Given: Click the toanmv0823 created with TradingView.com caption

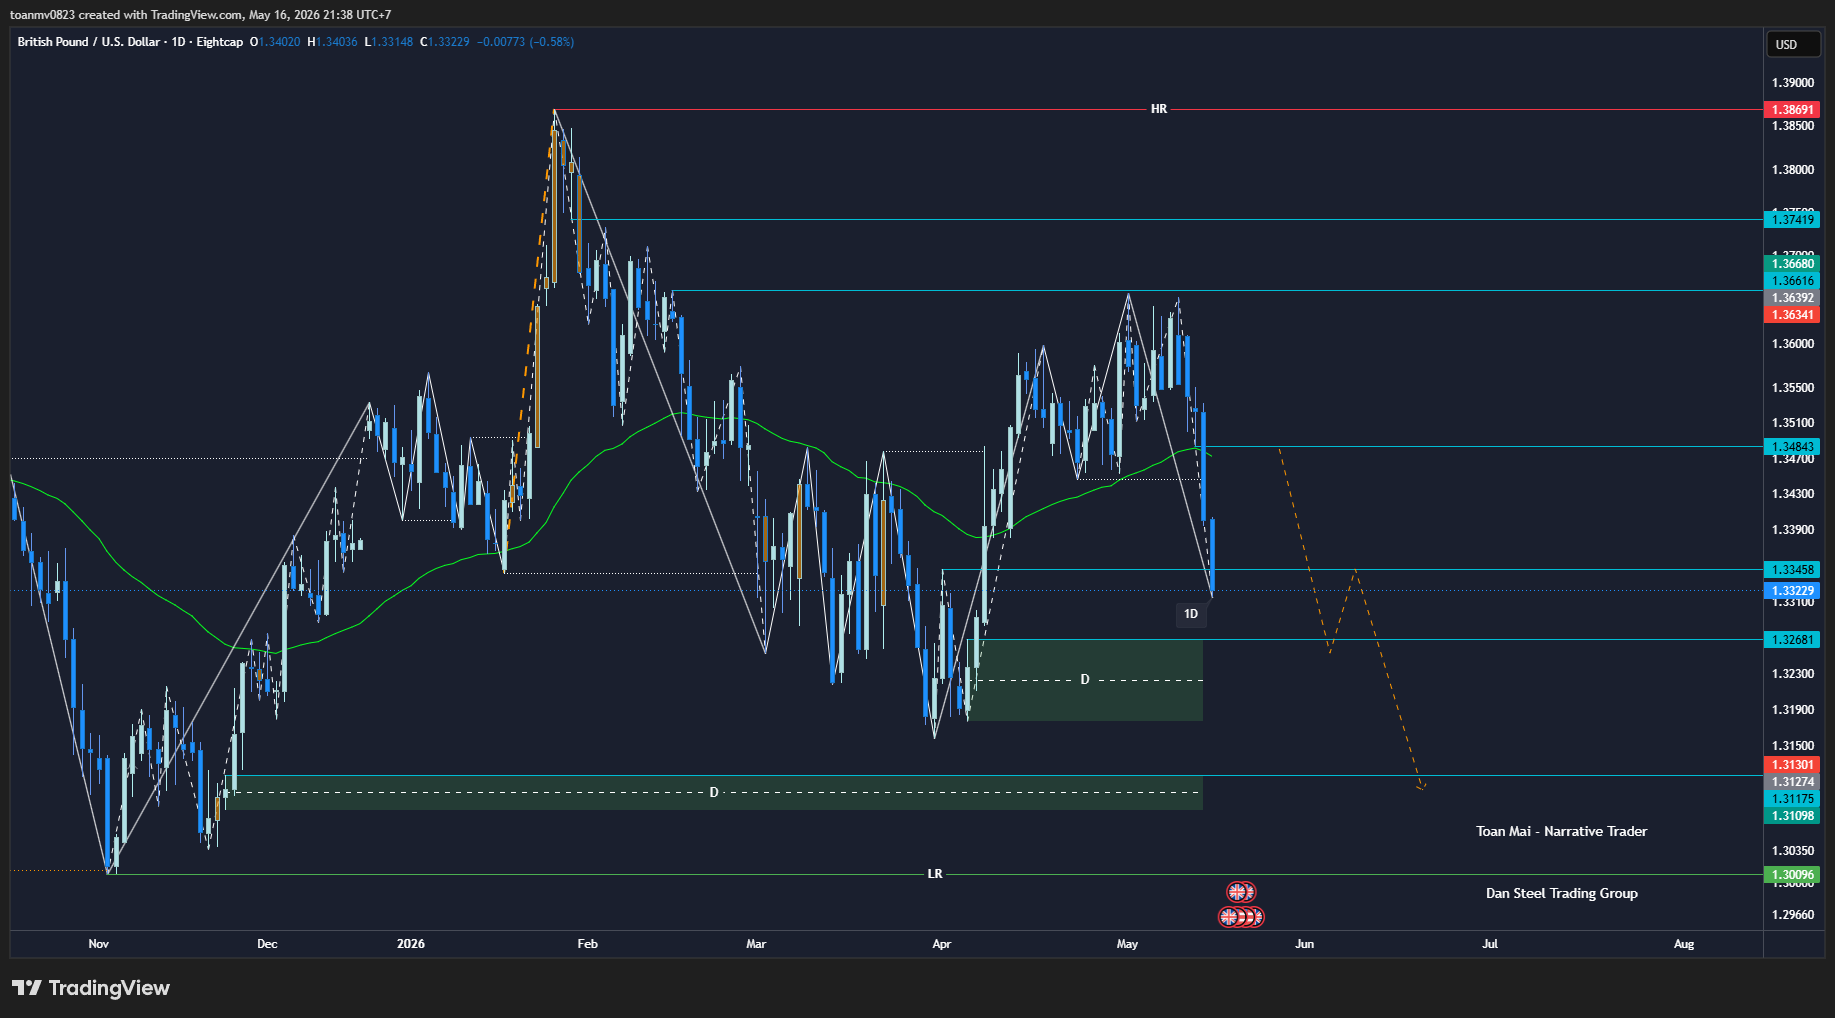Looking at the screenshot, I should (201, 15).
